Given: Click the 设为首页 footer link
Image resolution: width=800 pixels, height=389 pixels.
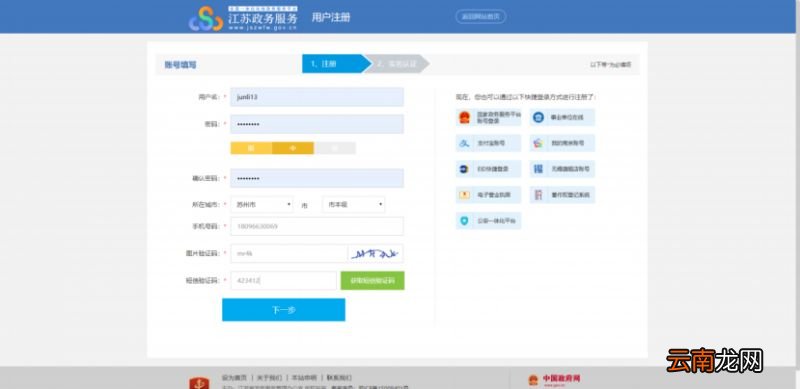Looking at the screenshot, I should 234,378.
